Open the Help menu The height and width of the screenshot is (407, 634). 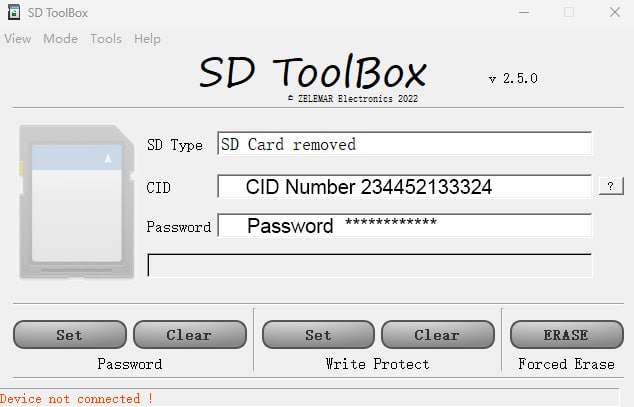(x=148, y=39)
